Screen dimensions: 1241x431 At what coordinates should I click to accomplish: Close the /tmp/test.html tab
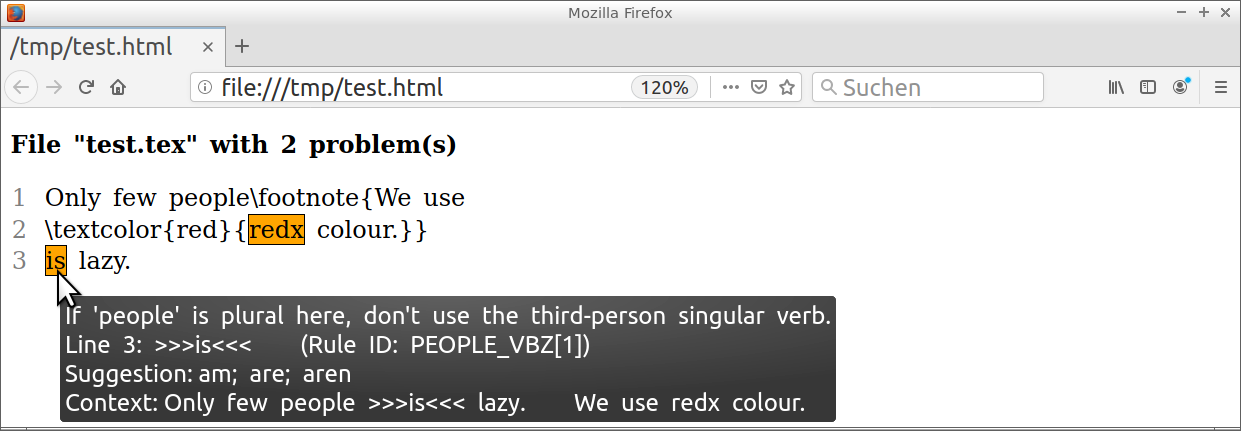(207, 47)
